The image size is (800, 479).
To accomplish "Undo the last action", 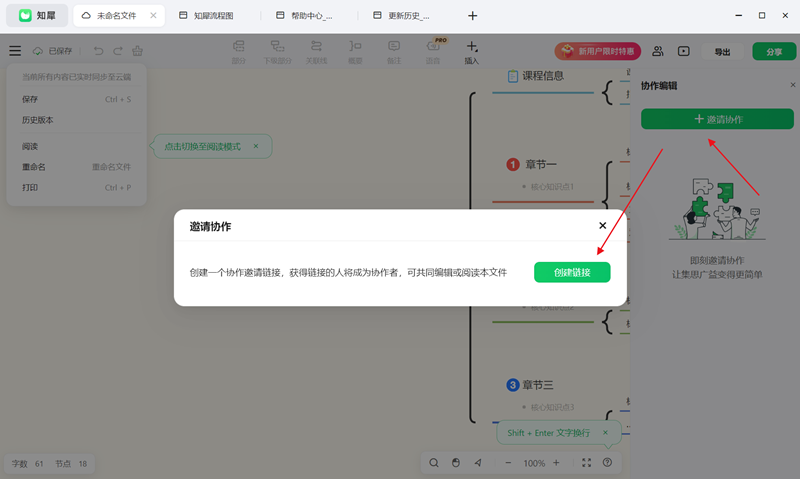I will 98,51.
